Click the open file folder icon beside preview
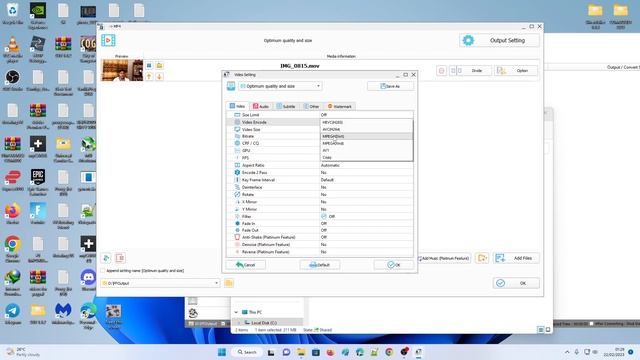 160,66
